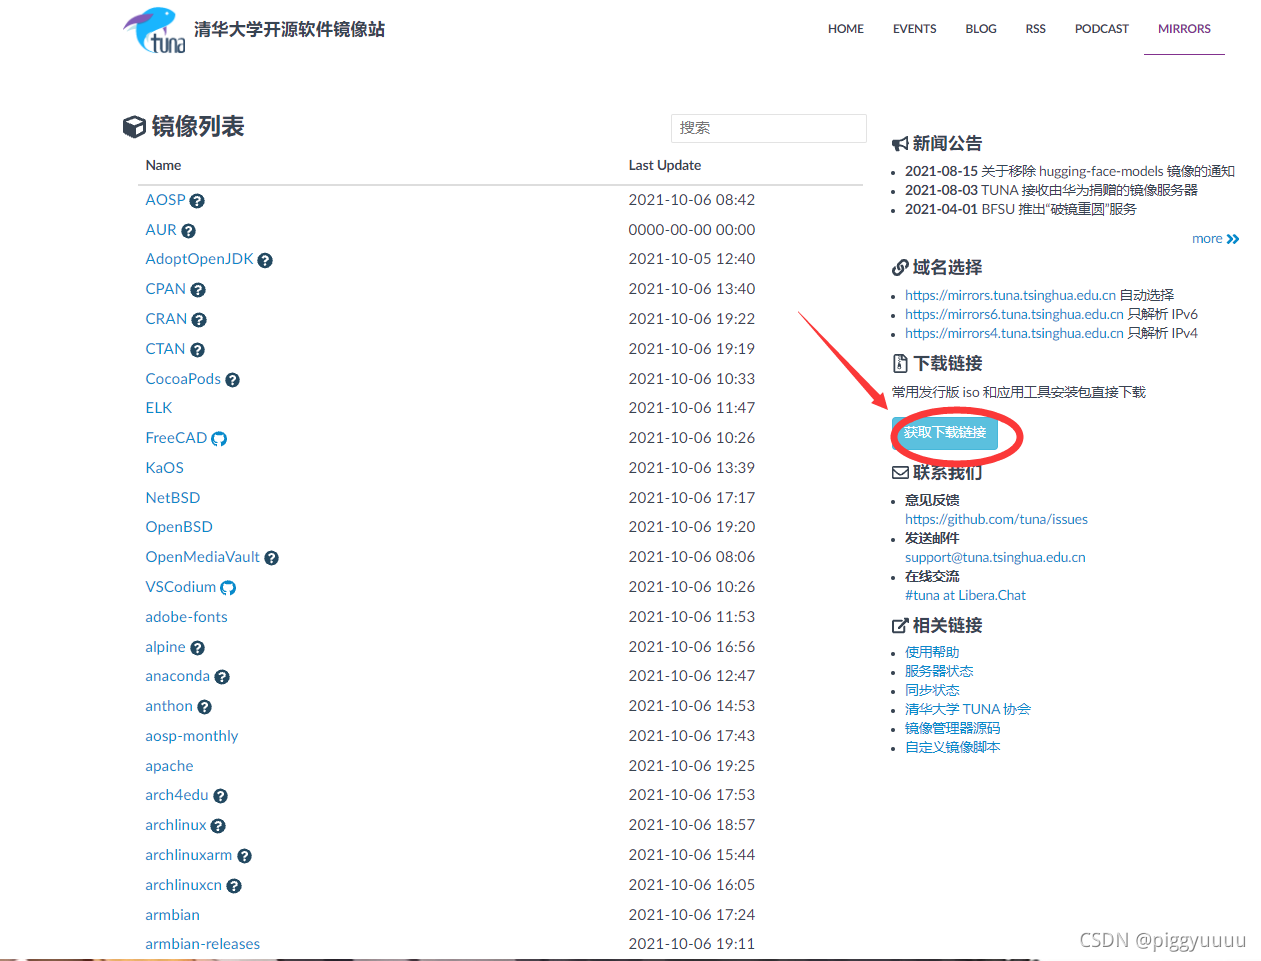
Task: Open the help icon beside CPAN
Action: pyautogui.click(x=198, y=290)
